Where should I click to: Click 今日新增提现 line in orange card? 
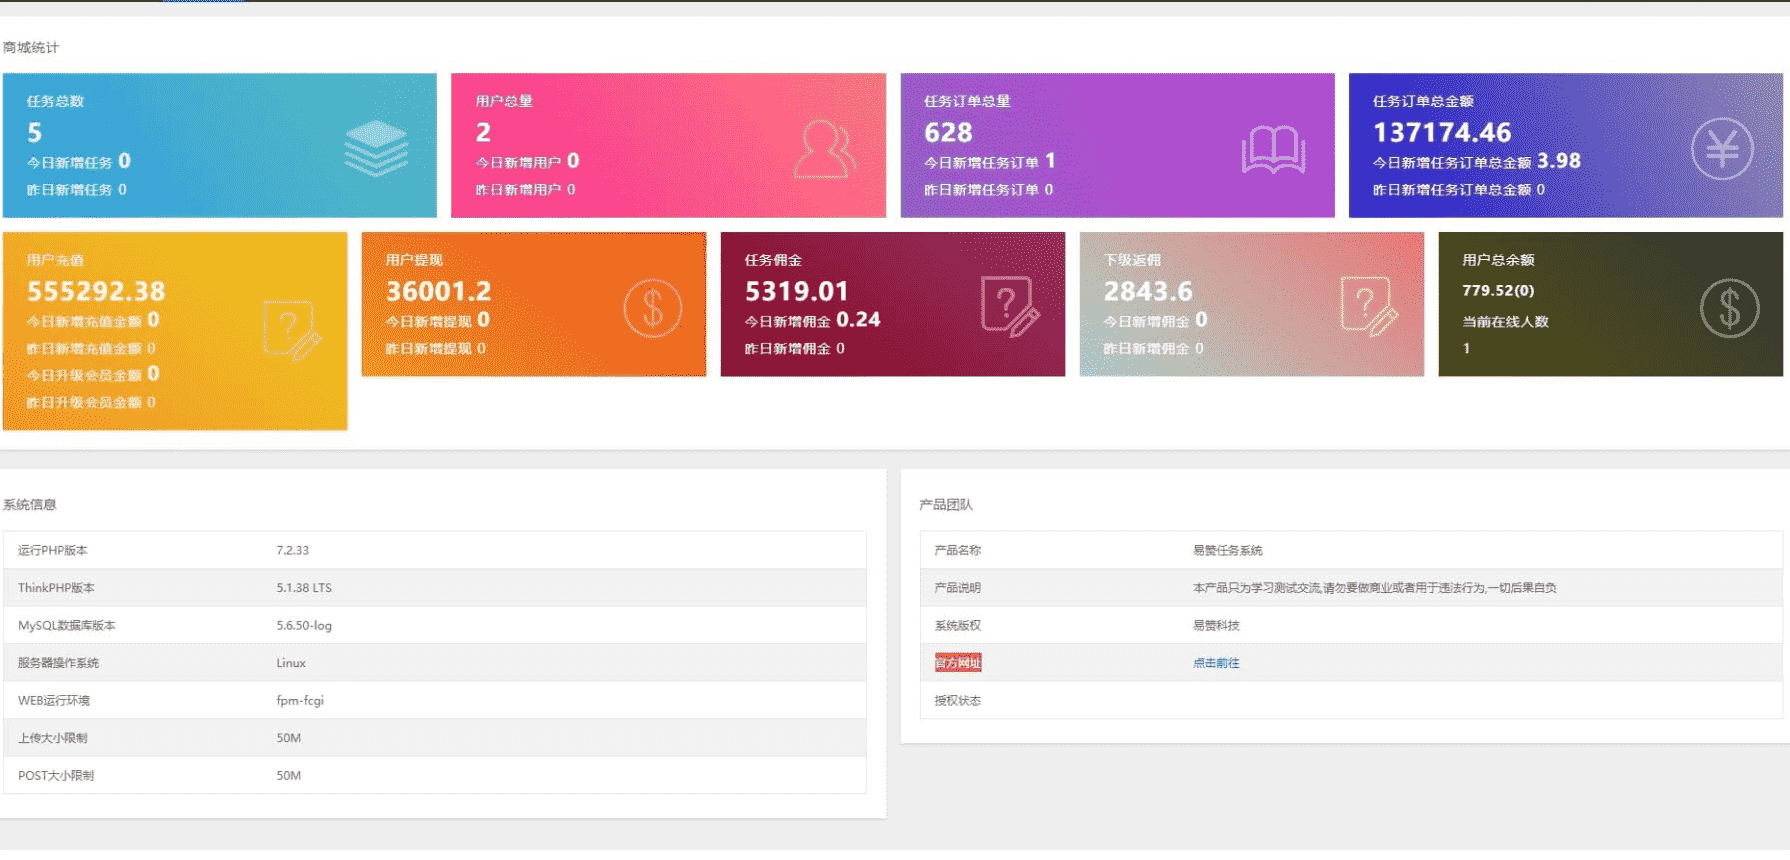click(x=438, y=320)
